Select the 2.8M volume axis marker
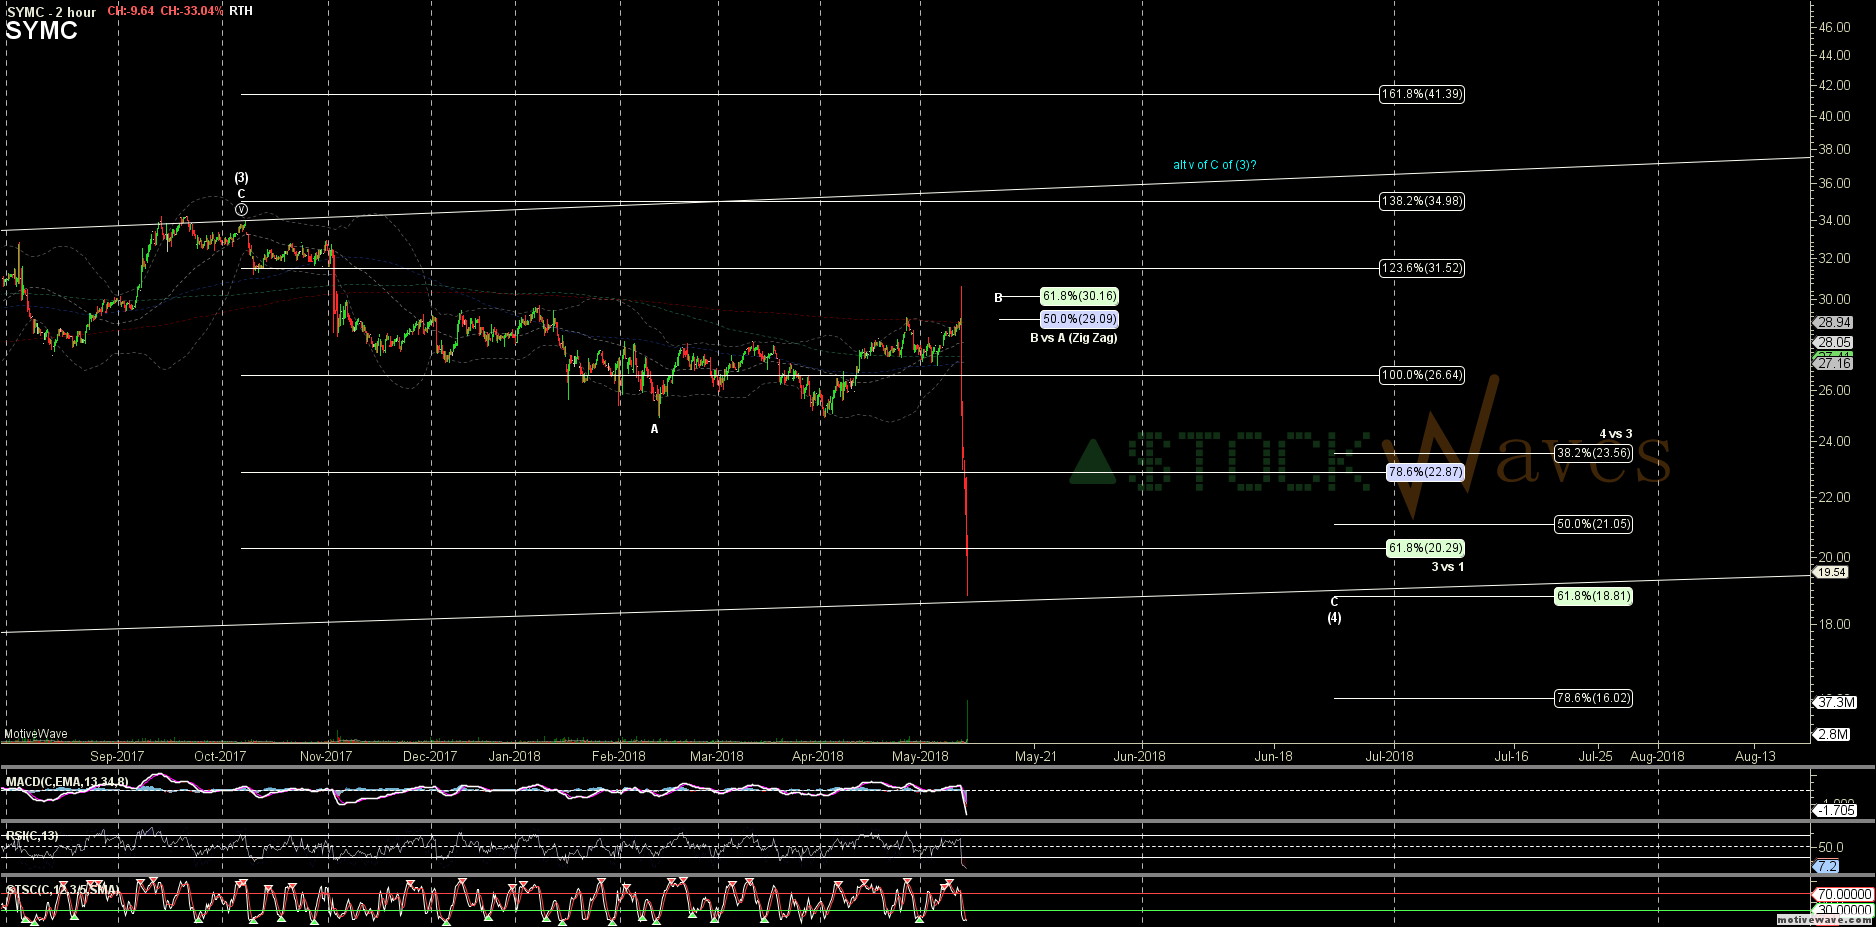1876x927 pixels. tap(1833, 735)
